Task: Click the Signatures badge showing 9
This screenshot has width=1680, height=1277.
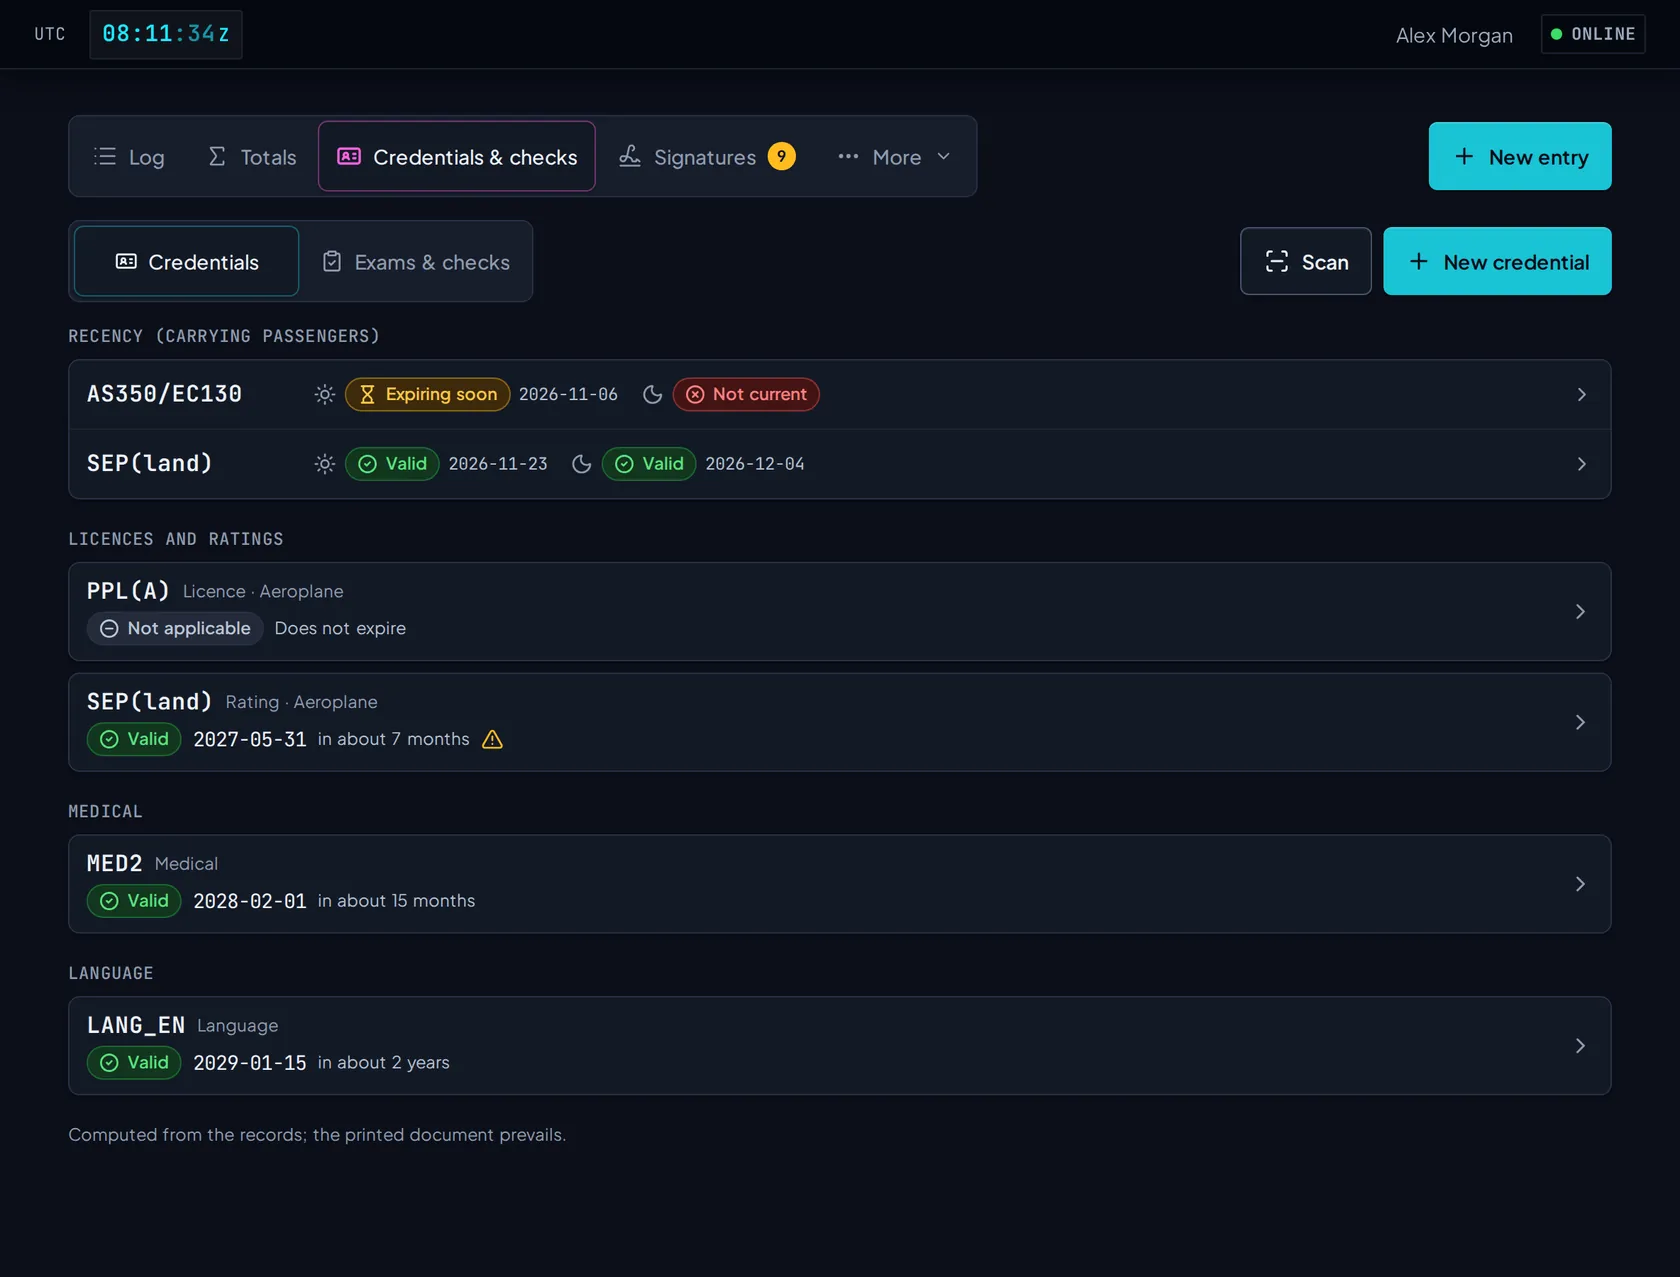Action: pyautogui.click(x=781, y=156)
